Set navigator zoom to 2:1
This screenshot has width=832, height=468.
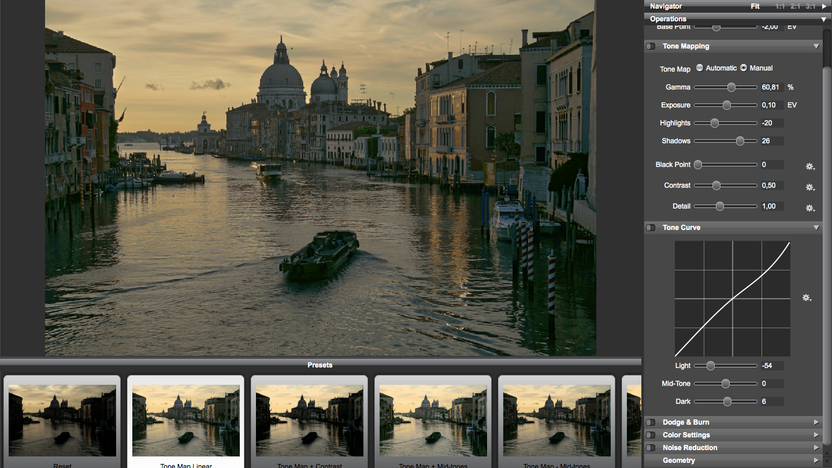pyautogui.click(x=795, y=6)
